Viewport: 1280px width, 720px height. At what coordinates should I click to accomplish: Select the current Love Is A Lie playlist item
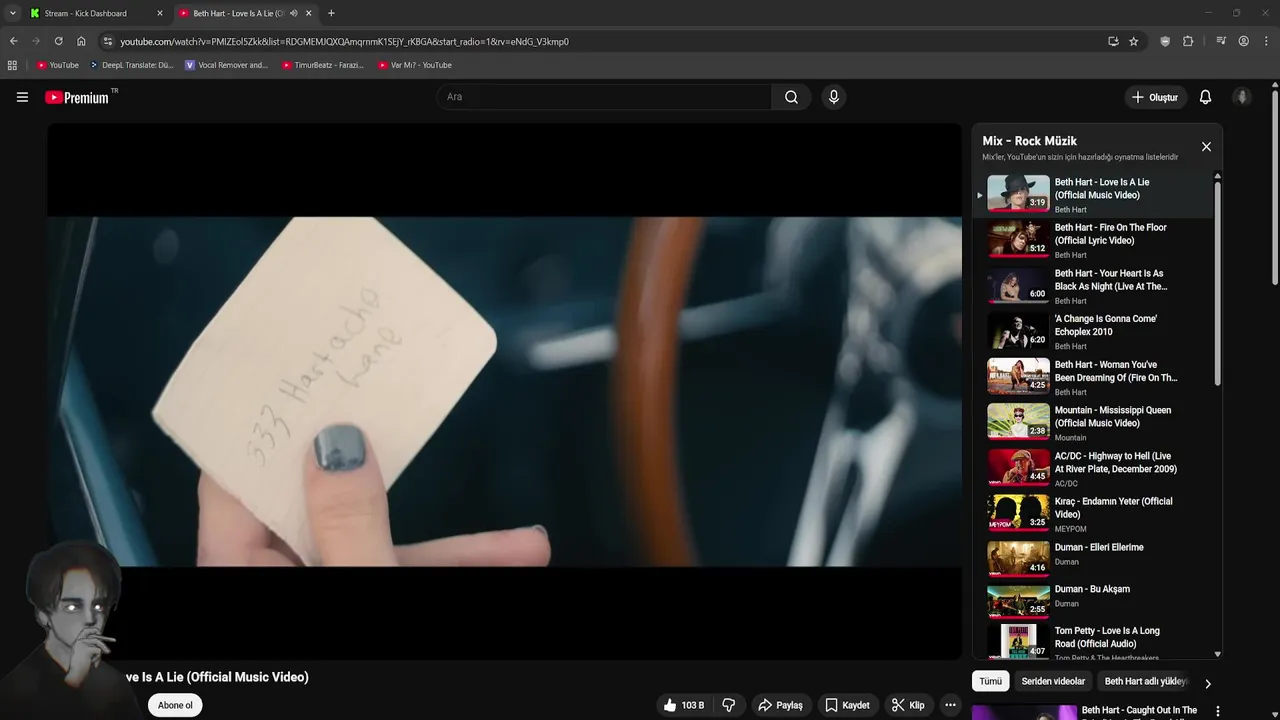(x=1095, y=195)
